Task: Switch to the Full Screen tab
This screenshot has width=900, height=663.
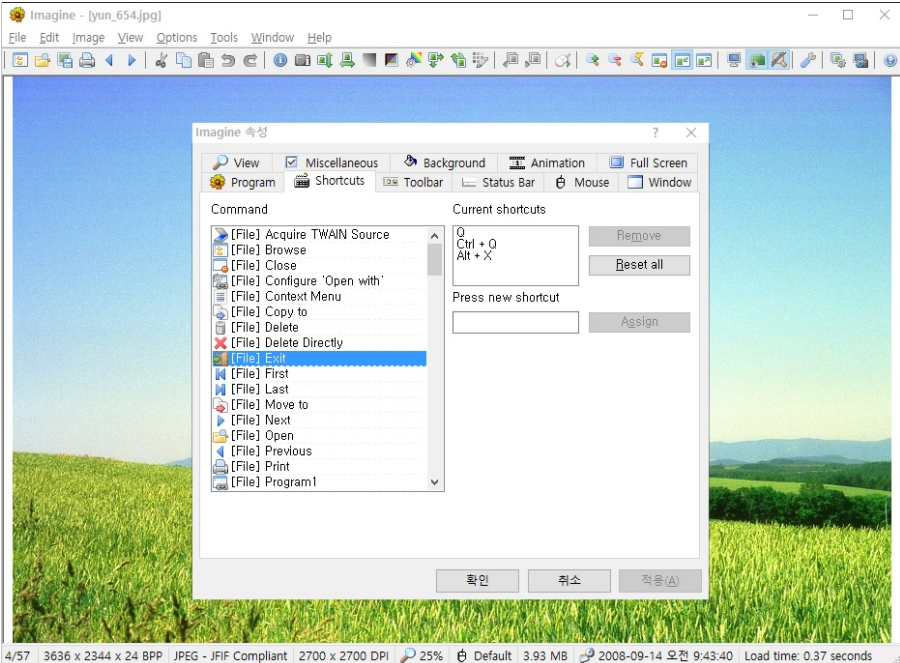Action: pyautogui.click(x=648, y=162)
